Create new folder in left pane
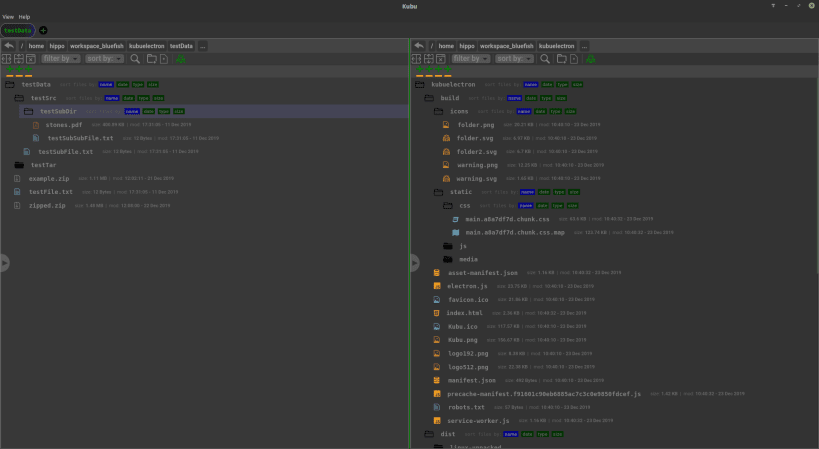The height and width of the screenshot is (449, 819). [151, 59]
